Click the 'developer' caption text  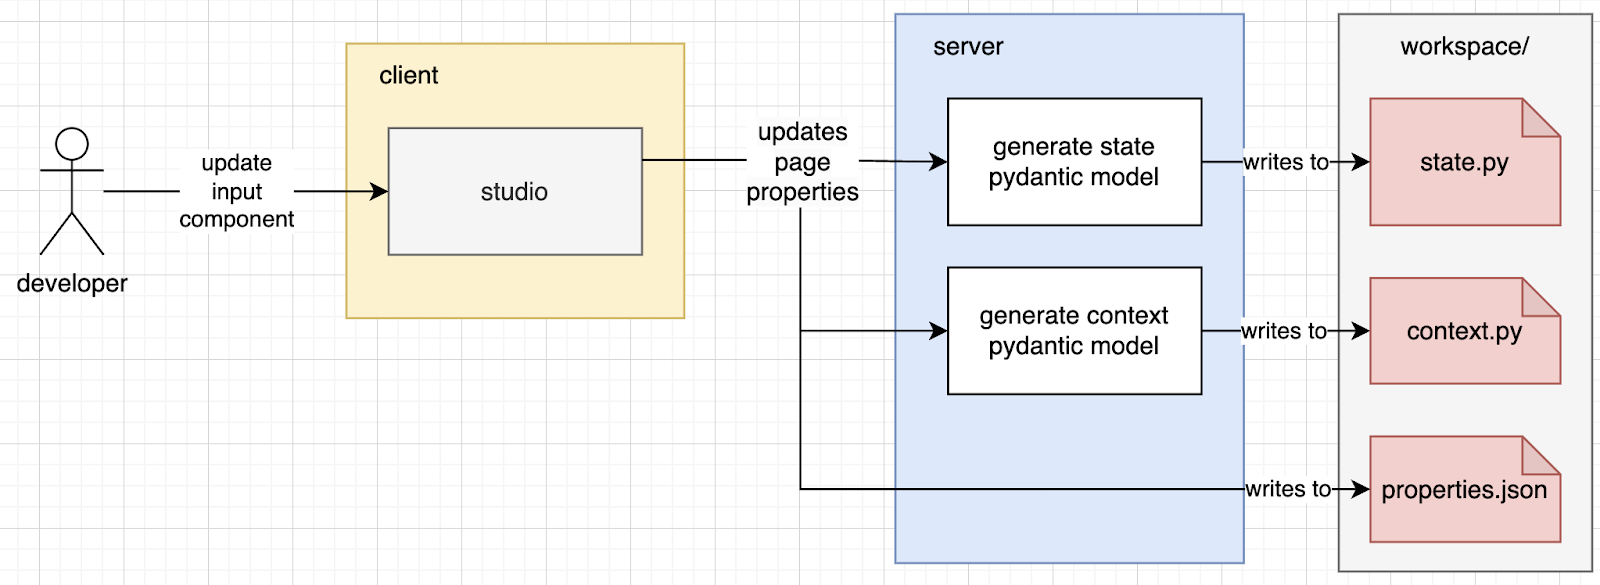72,284
